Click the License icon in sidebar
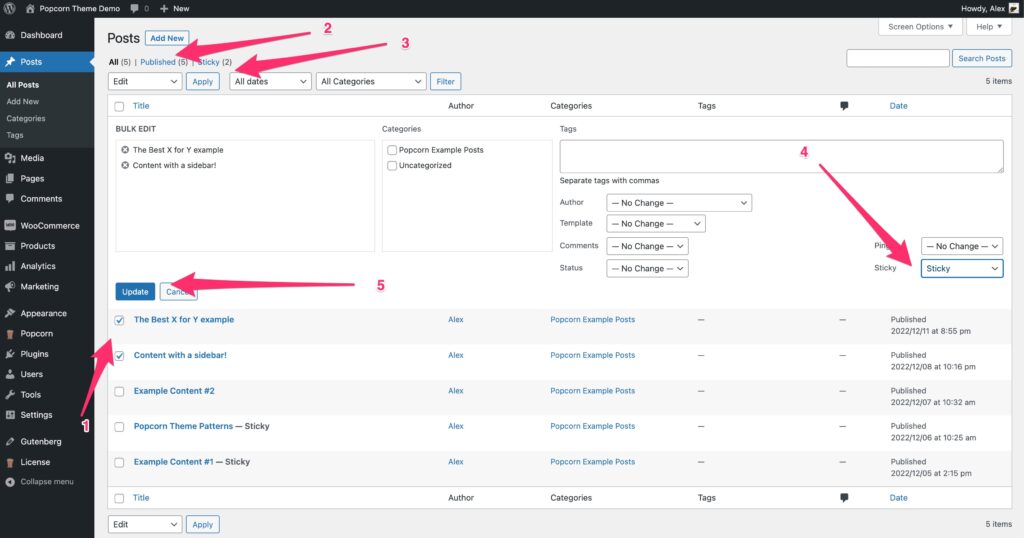The image size is (1024, 538). 10,462
